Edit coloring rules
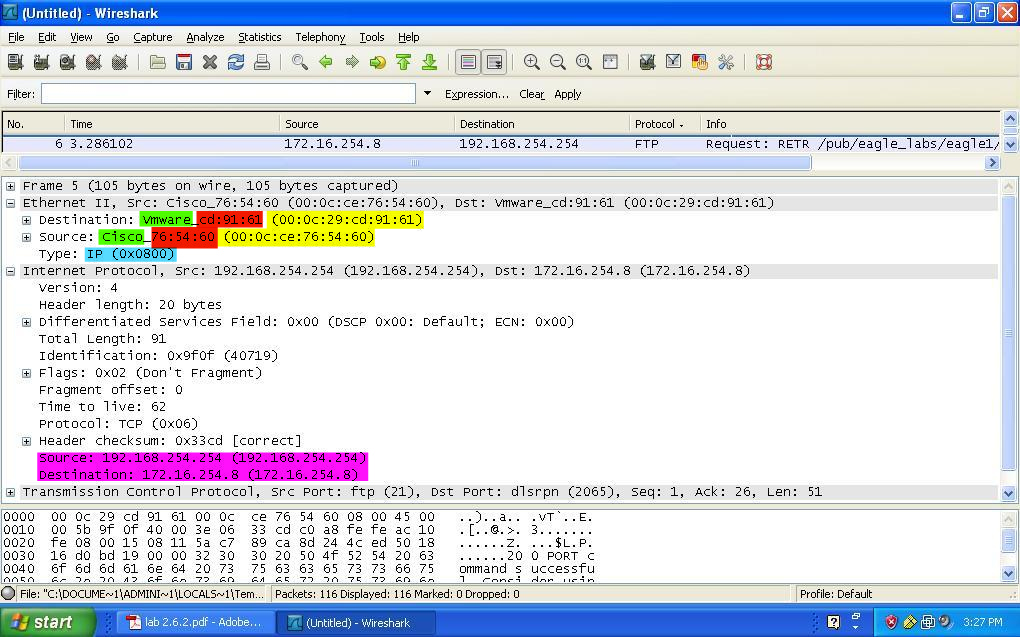Image resolution: width=1020 pixels, height=637 pixels. (x=699, y=62)
